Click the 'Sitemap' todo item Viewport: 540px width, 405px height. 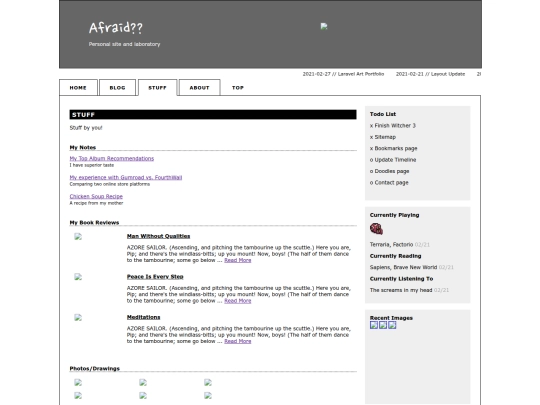383,137
